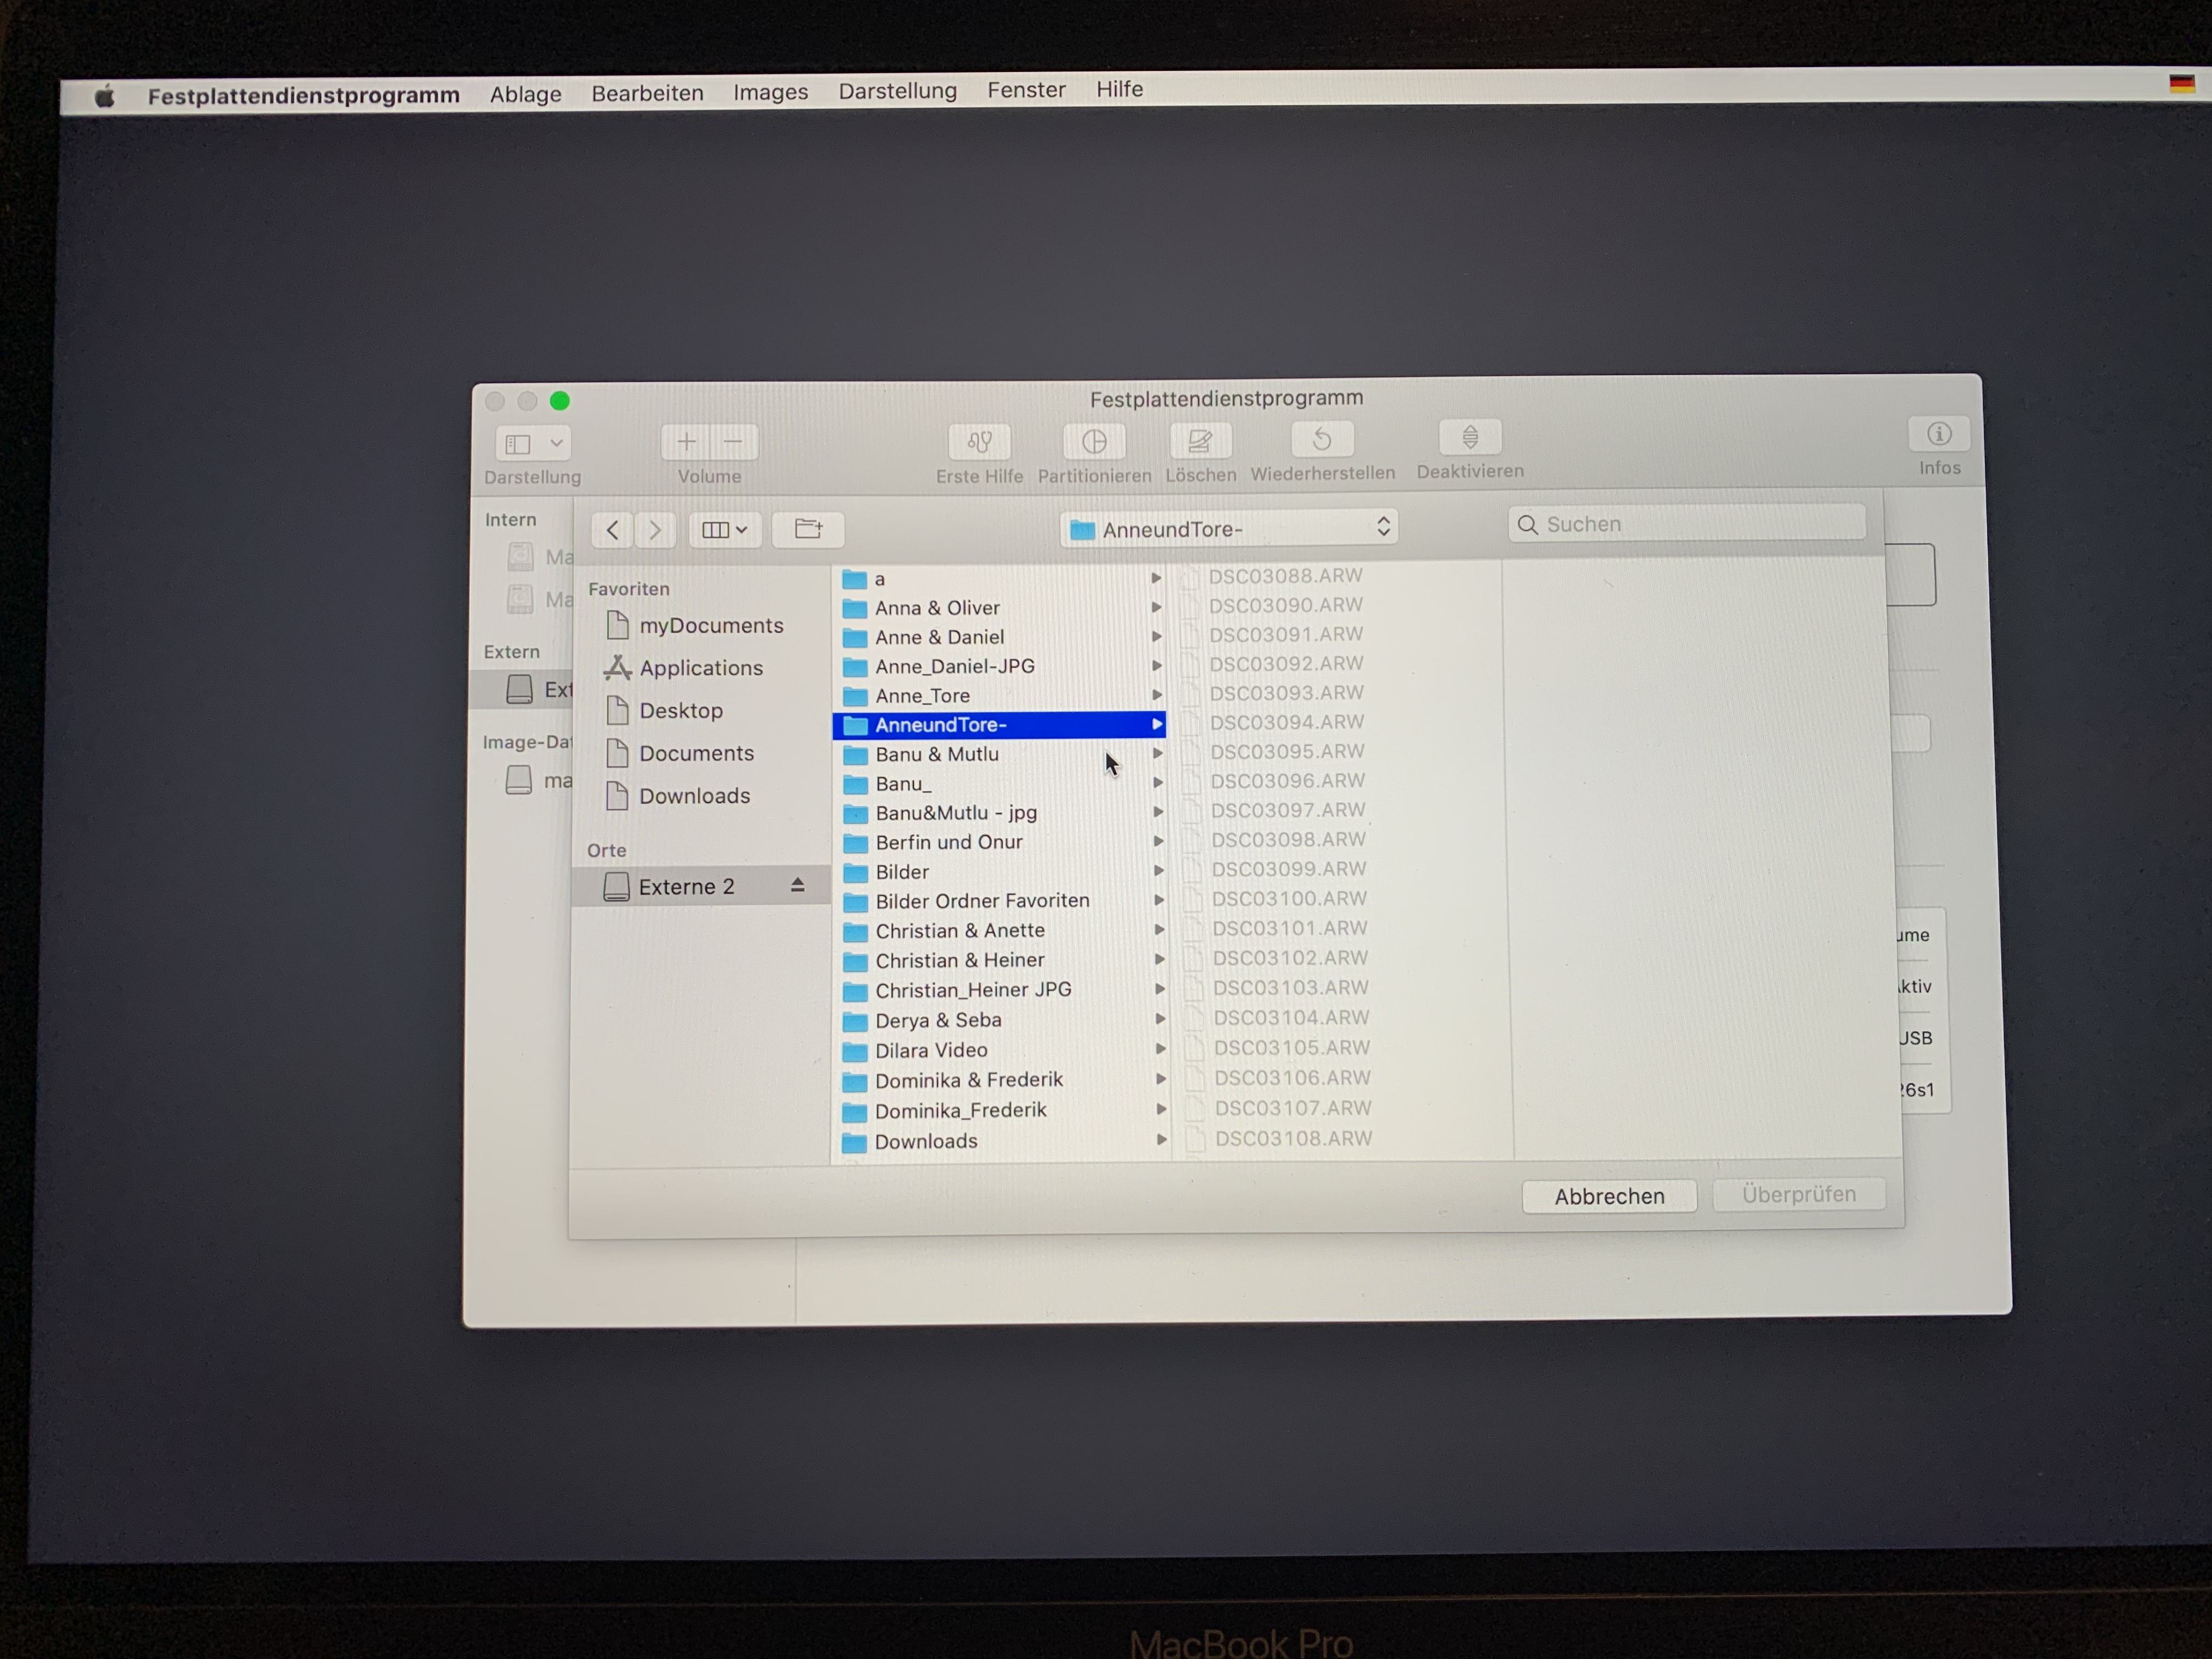2212x1659 pixels.
Task: Click the Wiederherstellen toolbar icon
Action: (1322, 438)
